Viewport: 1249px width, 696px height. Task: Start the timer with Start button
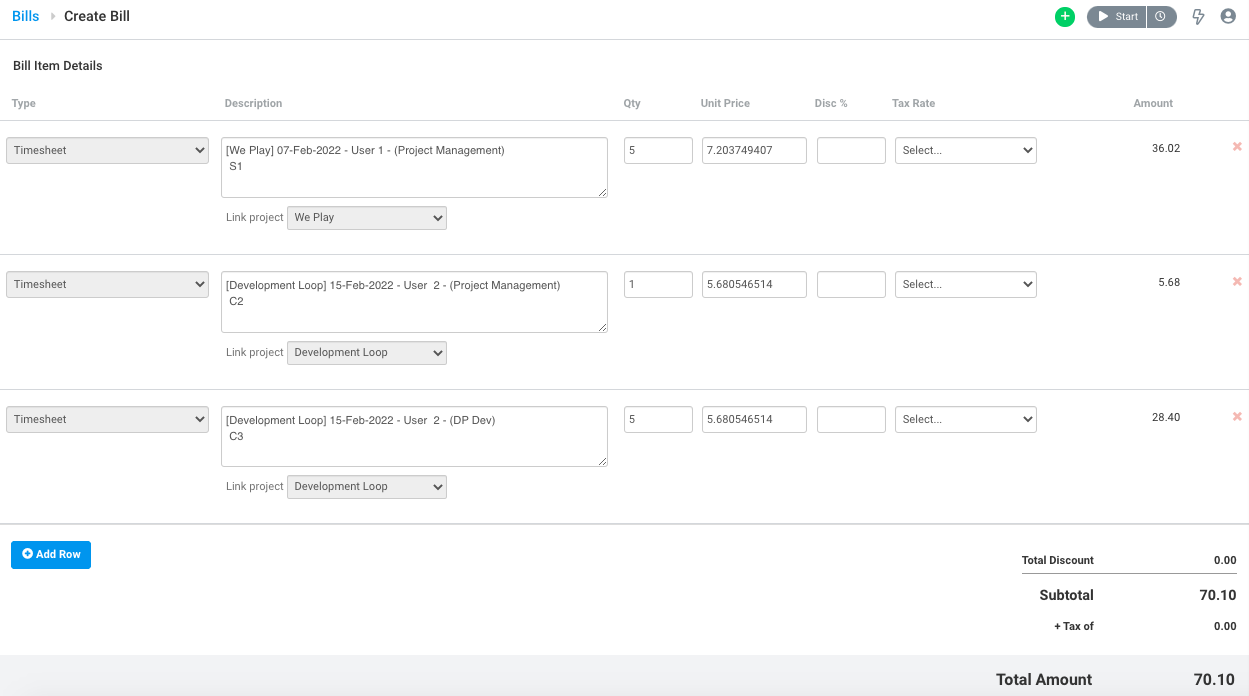[x=1116, y=17]
